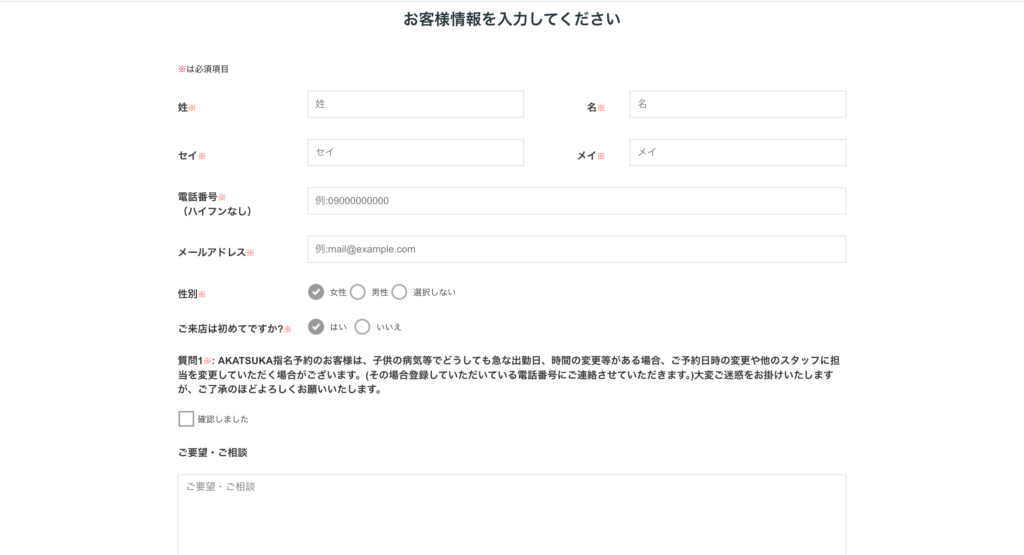Focus the セイ katakana input box

(415, 152)
